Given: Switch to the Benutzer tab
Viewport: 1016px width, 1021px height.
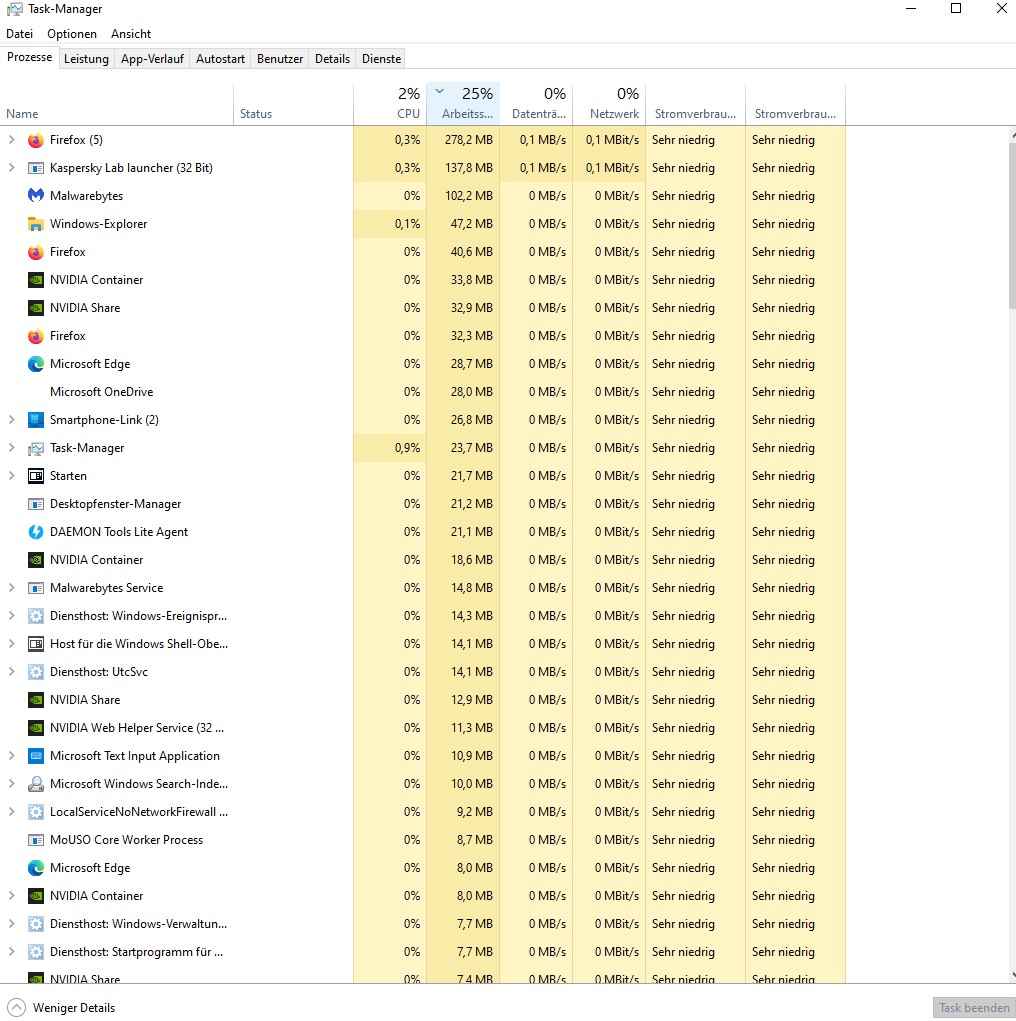Looking at the screenshot, I should point(280,59).
